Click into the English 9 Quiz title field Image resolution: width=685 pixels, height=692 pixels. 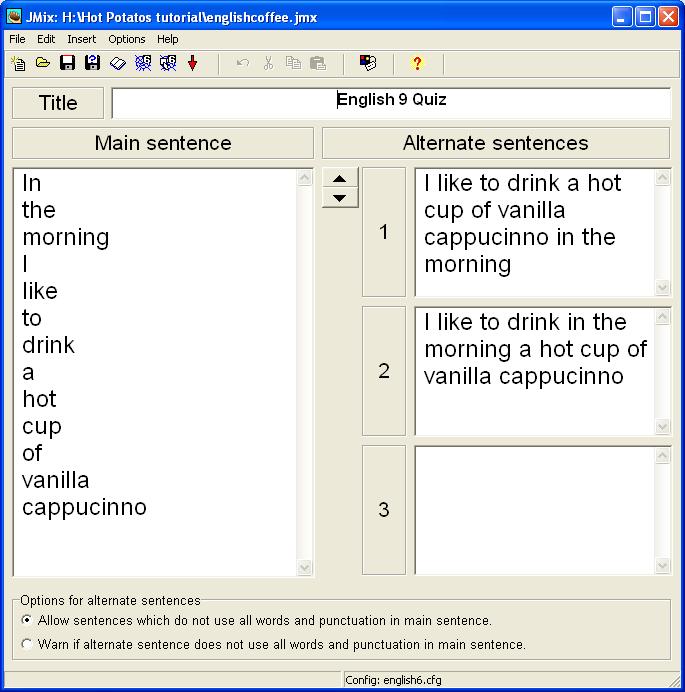pos(391,103)
